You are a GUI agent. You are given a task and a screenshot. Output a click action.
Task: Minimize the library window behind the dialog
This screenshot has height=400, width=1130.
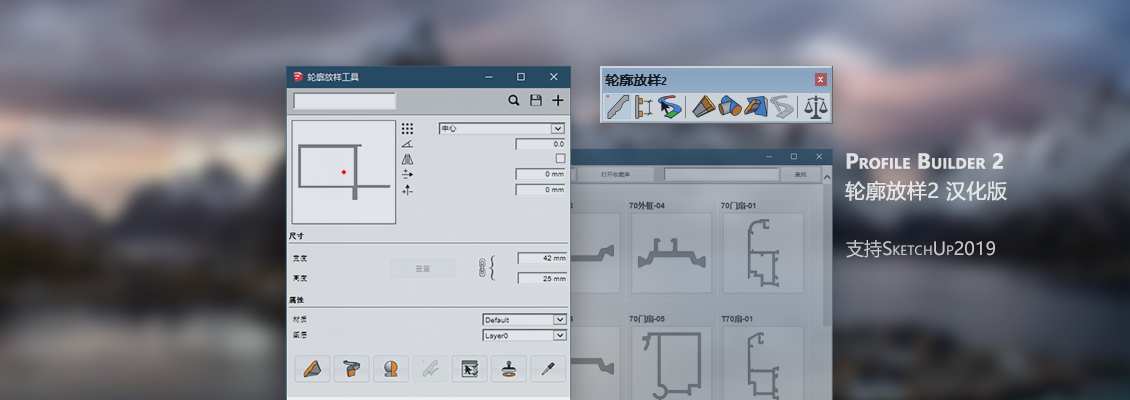click(769, 156)
